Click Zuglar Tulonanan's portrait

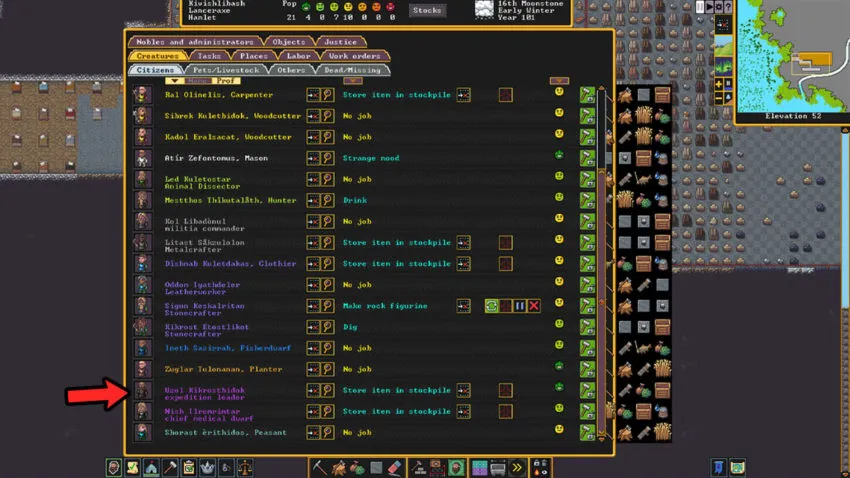coord(143,368)
